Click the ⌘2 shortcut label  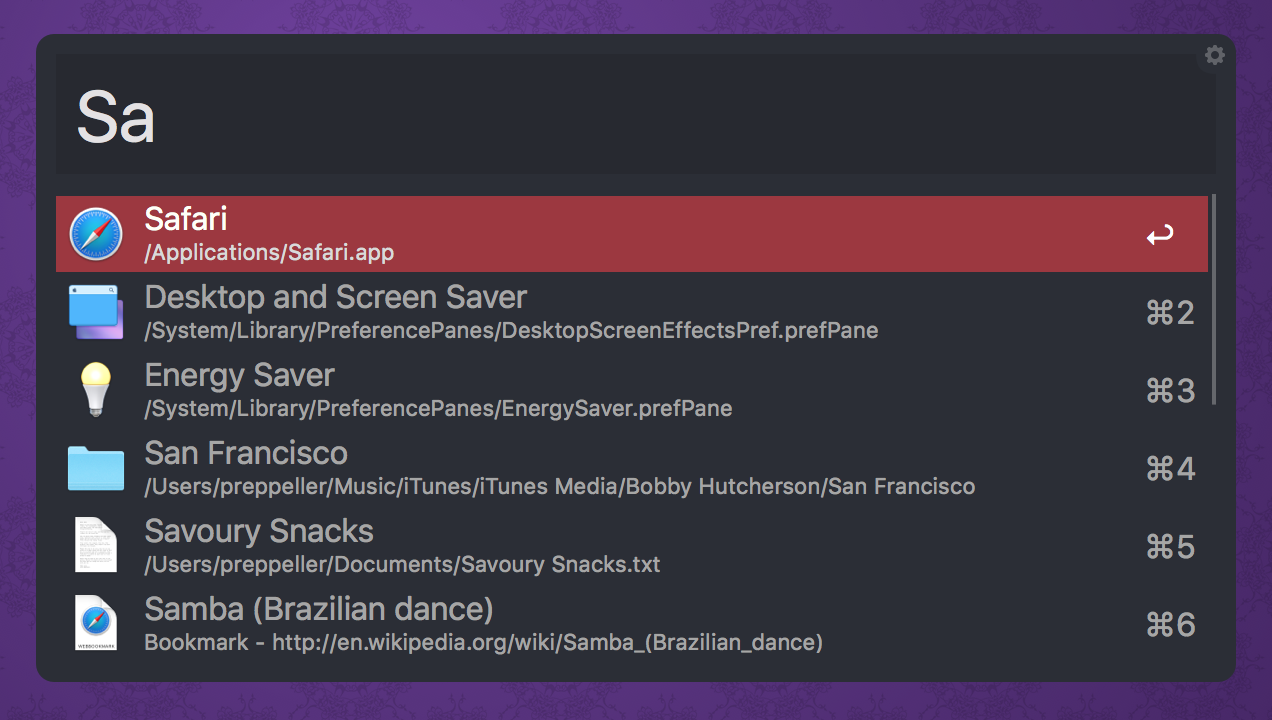point(1170,313)
